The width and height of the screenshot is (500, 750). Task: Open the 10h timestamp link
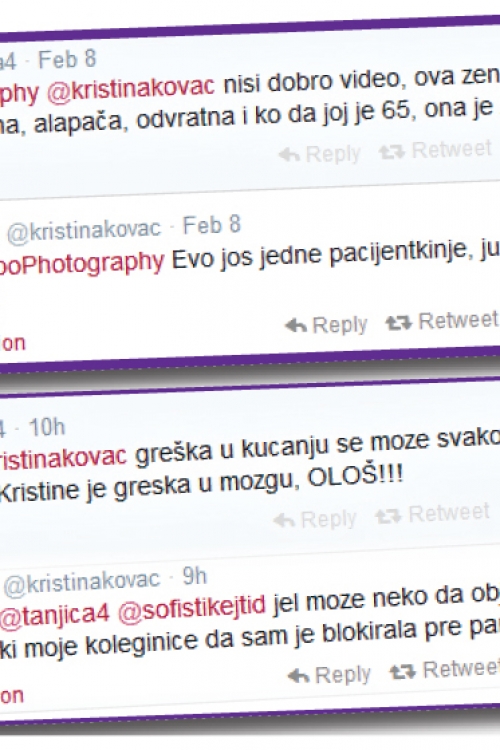pyautogui.click(x=46, y=427)
